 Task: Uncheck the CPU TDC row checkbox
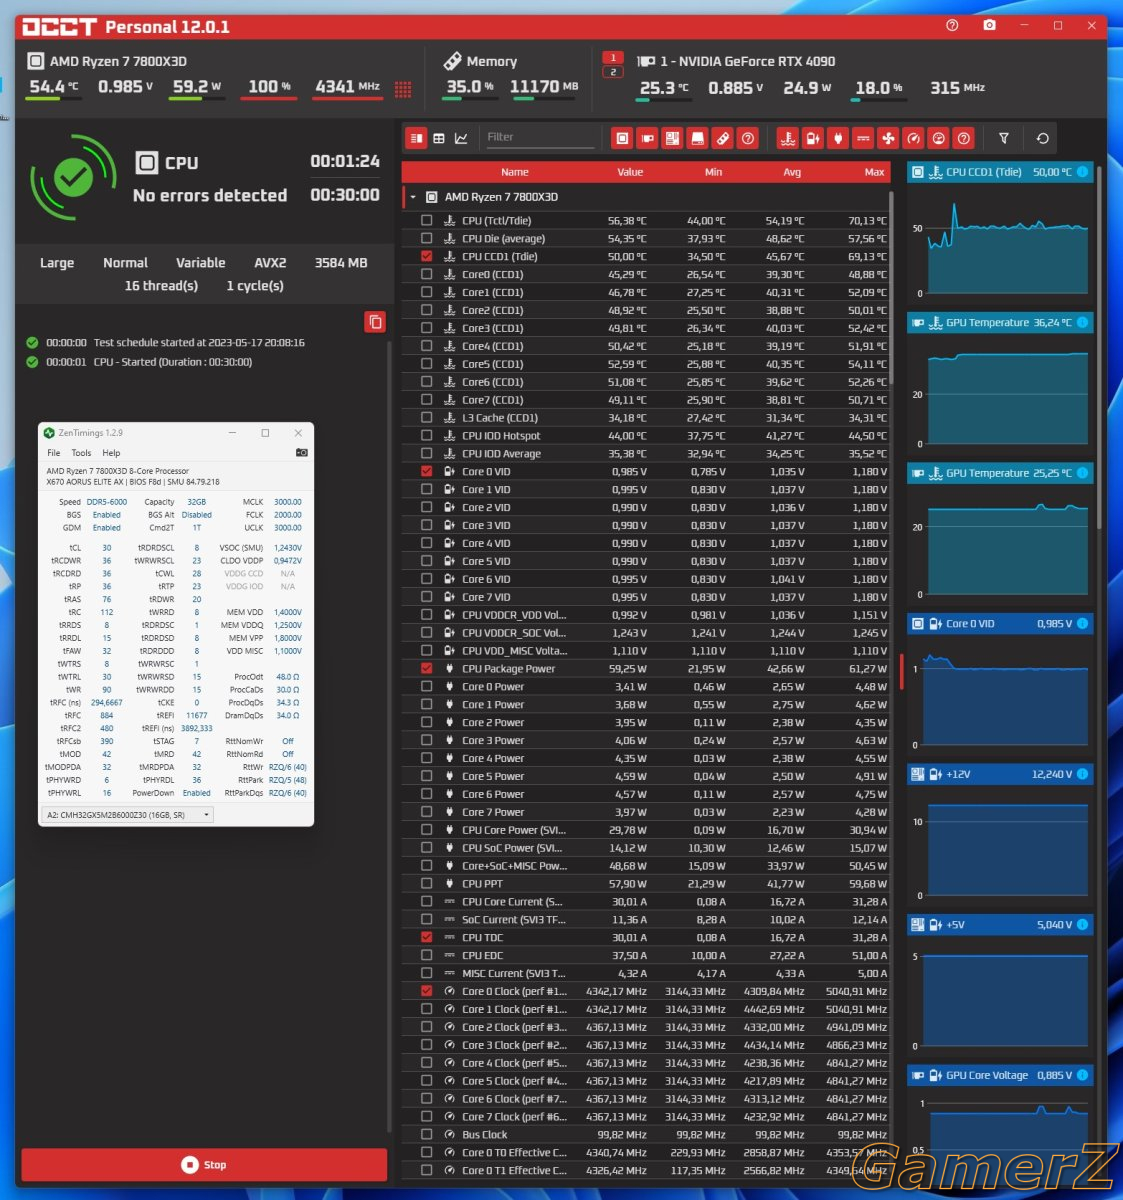click(x=427, y=937)
